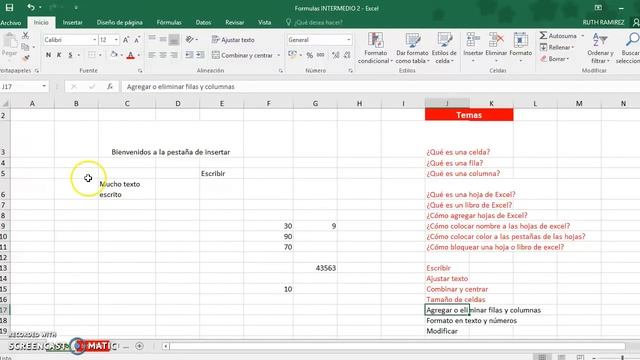Screen dimensions: 640x360
Task: Click the Save icon in the title bar
Action: (9, 7)
